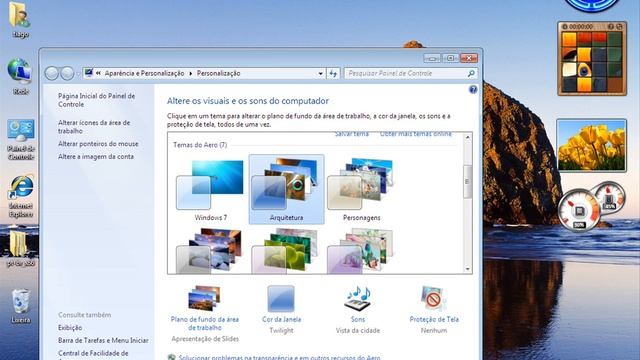Open Cor da Janela Twilight color swatch

pos(281,299)
